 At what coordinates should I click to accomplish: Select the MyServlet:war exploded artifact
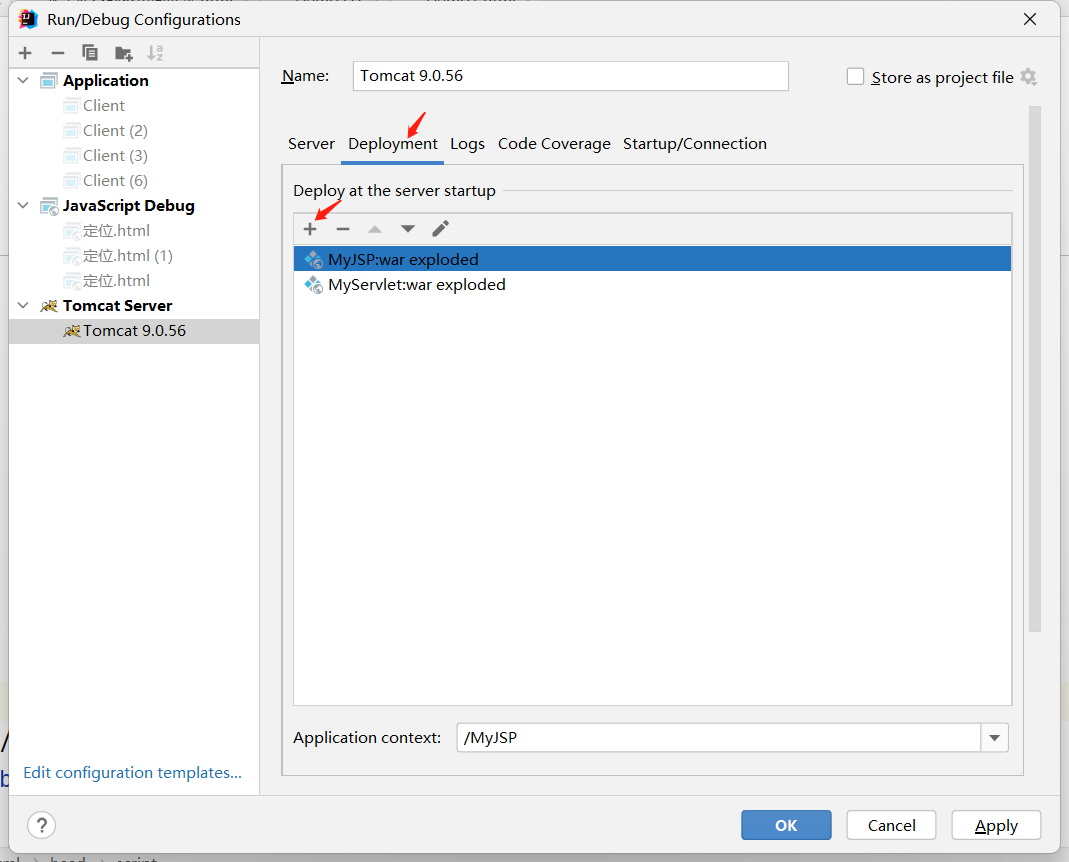pyautogui.click(x=652, y=284)
